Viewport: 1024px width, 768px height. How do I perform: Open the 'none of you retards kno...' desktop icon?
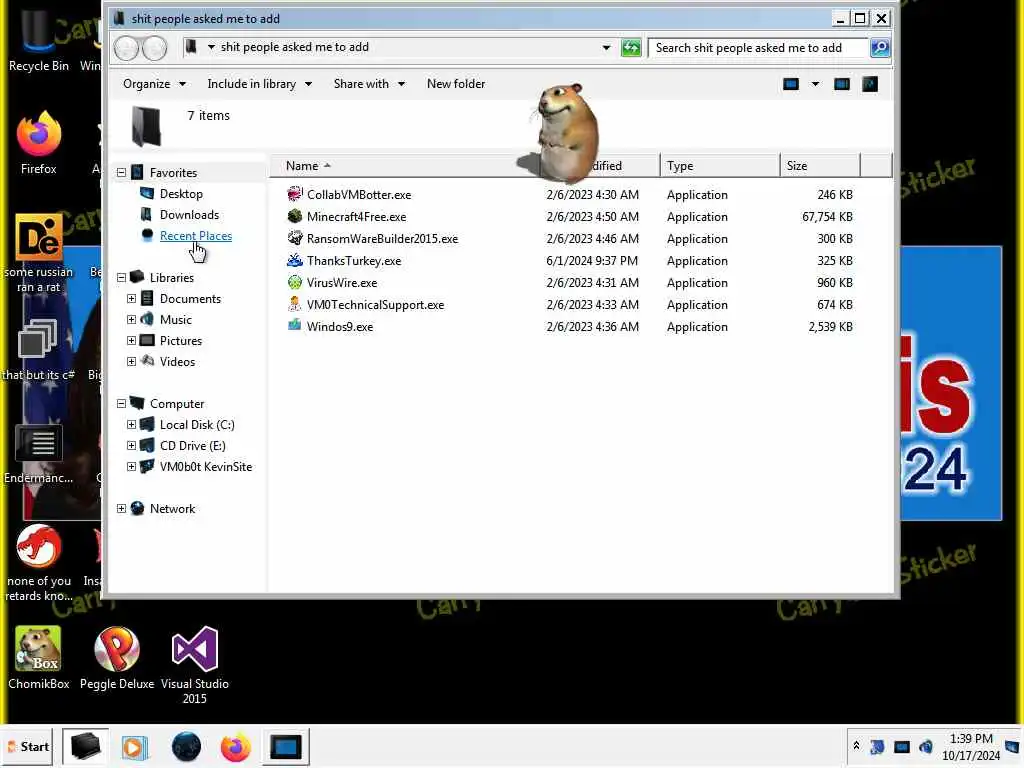[x=39, y=563]
